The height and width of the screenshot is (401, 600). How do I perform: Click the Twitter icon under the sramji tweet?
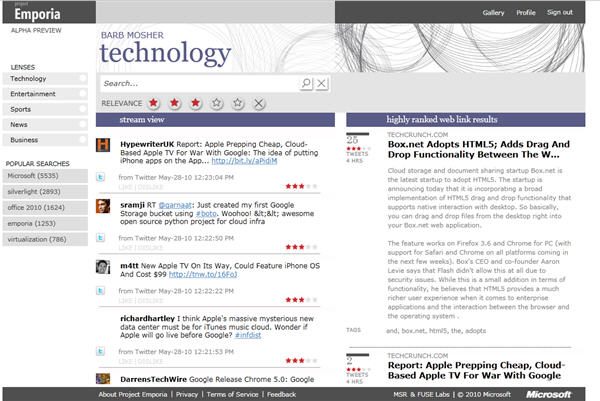[100, 238]
